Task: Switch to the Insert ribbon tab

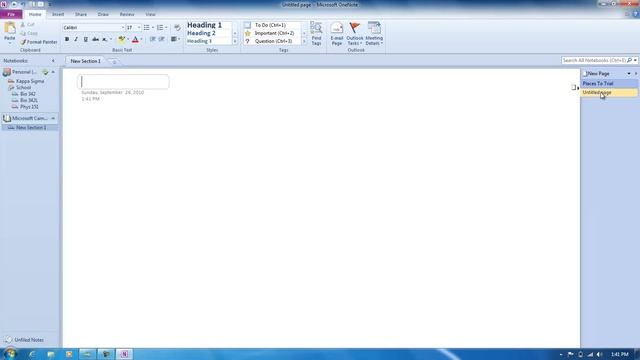Action: (58, 14)
